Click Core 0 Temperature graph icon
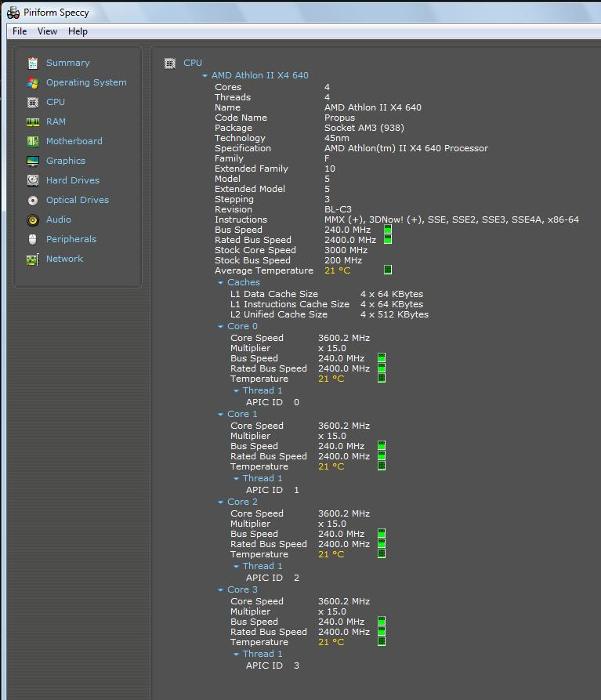Image resolution: width=601 pixels, height=700 pixels. (x=382, y=378)
